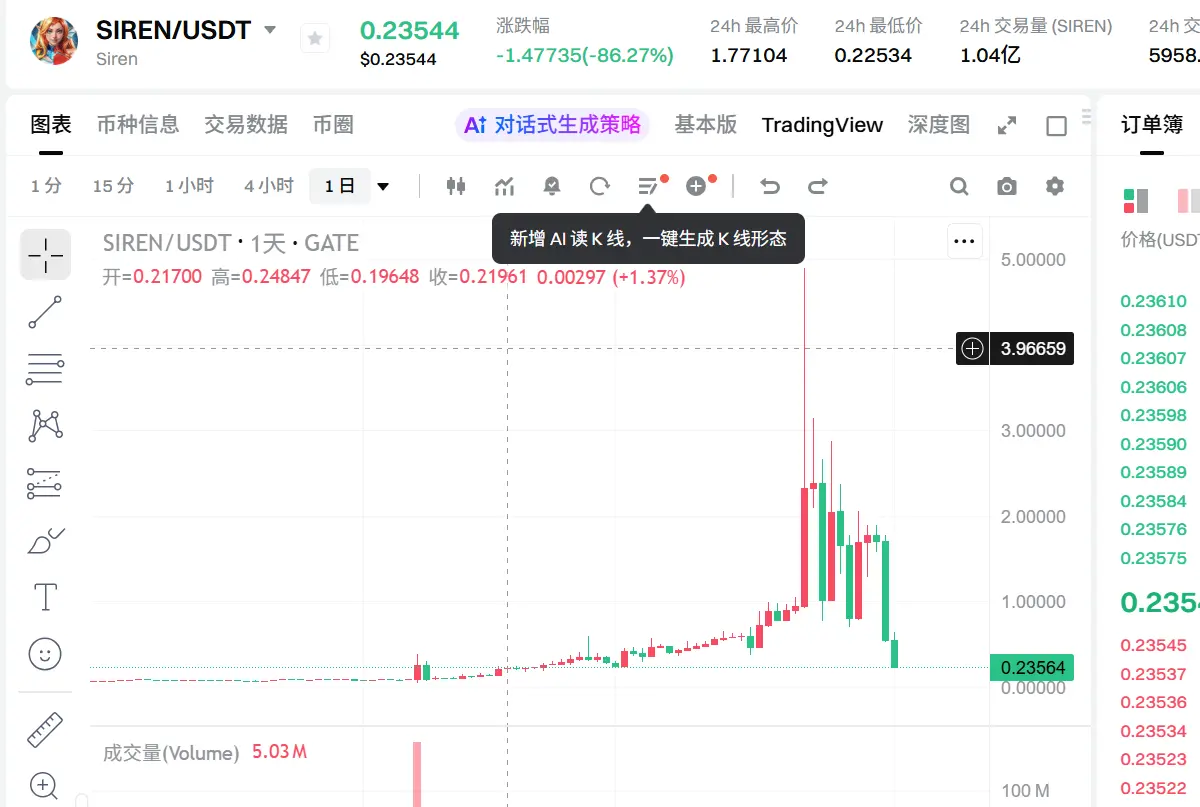
Task: Select the Fibonacci retracement lines tool
Action: coord(46,370)
